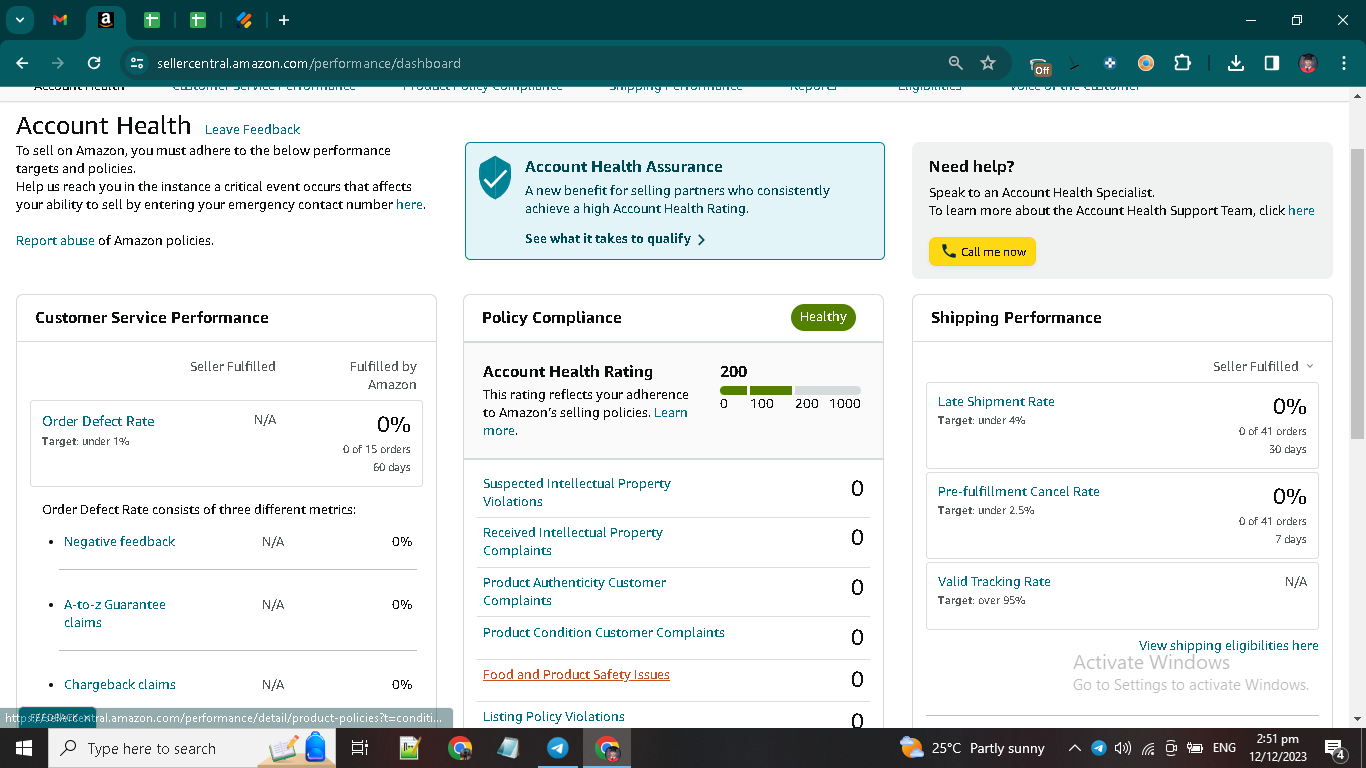Image resolution: width=1366 pixels, height=768 pixels.
Task: Open the Report abuse link
Action: 55,240
